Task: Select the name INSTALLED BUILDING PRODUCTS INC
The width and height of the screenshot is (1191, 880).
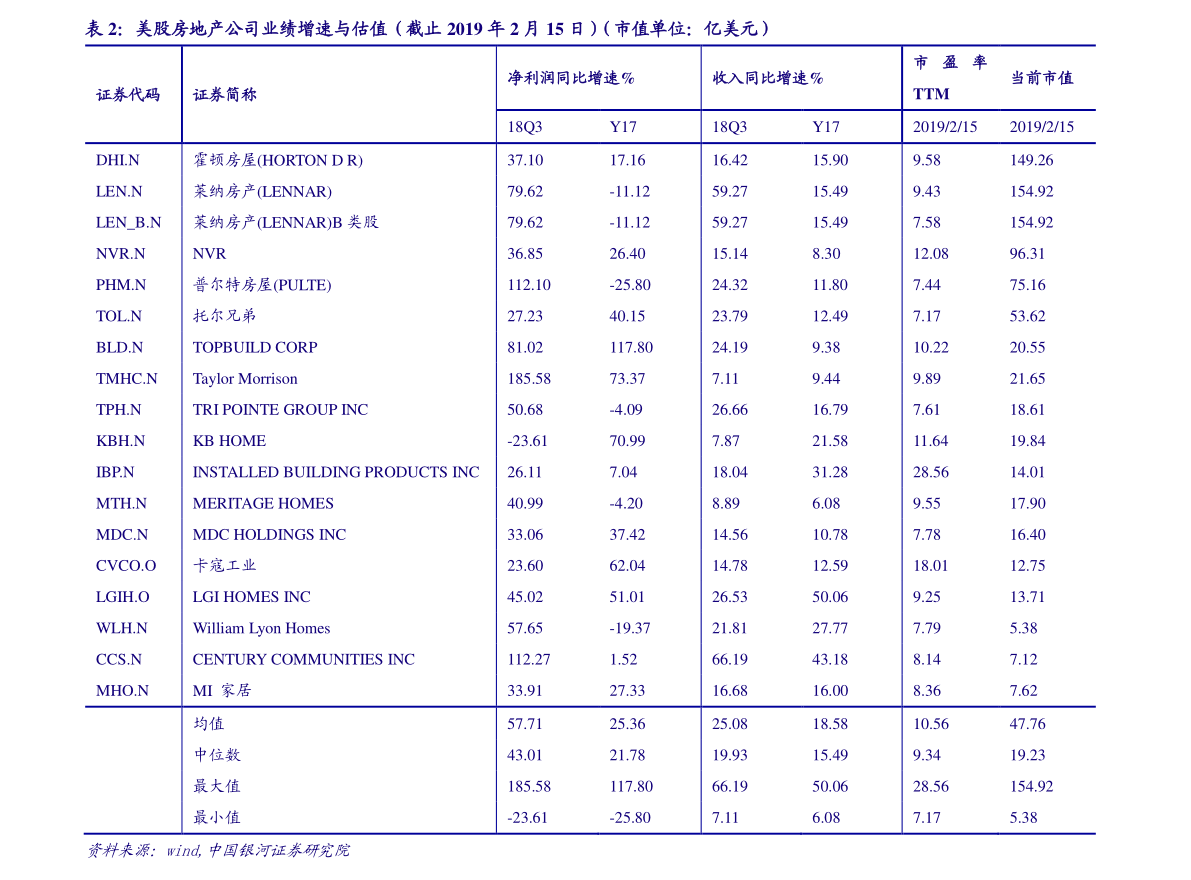Action: click(336, 472)
